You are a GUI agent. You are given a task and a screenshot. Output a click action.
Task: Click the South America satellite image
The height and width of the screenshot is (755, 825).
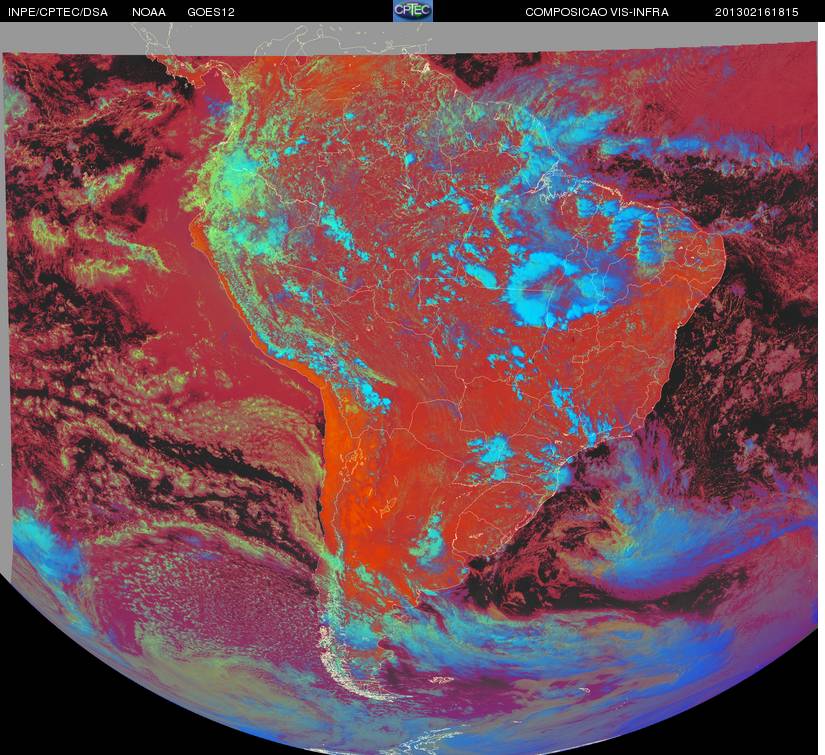pos(410,388)
